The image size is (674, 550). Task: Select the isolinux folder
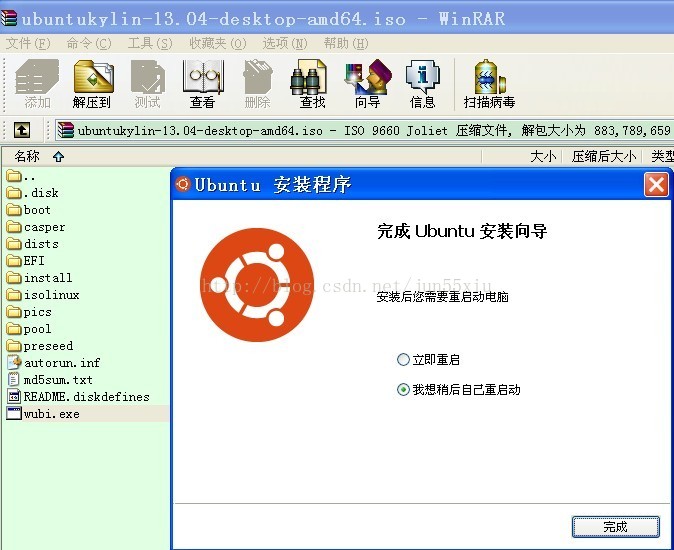pyautogui.click(x=43, y=295)
